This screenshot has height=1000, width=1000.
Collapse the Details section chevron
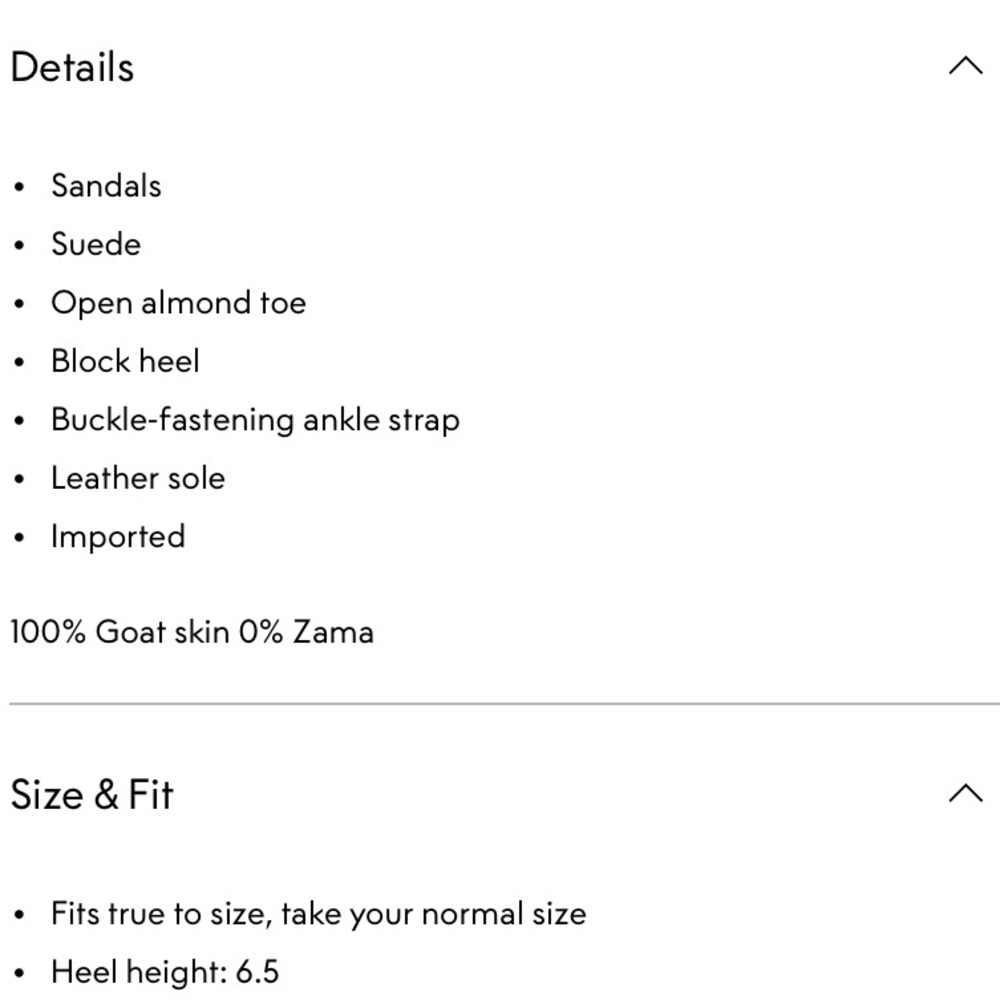966,66
